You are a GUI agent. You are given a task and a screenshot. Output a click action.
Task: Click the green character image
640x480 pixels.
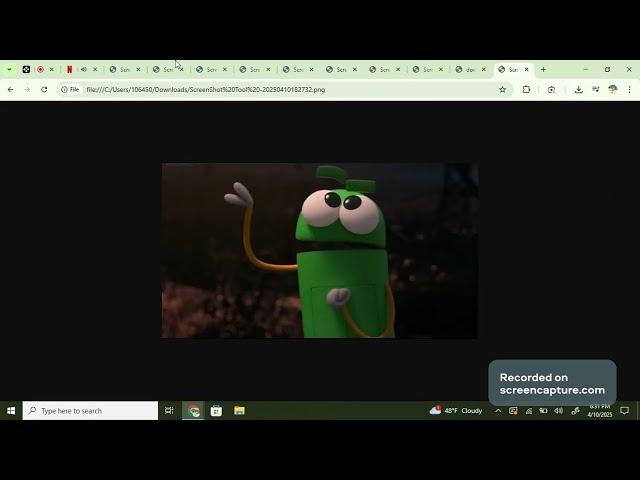320,251
